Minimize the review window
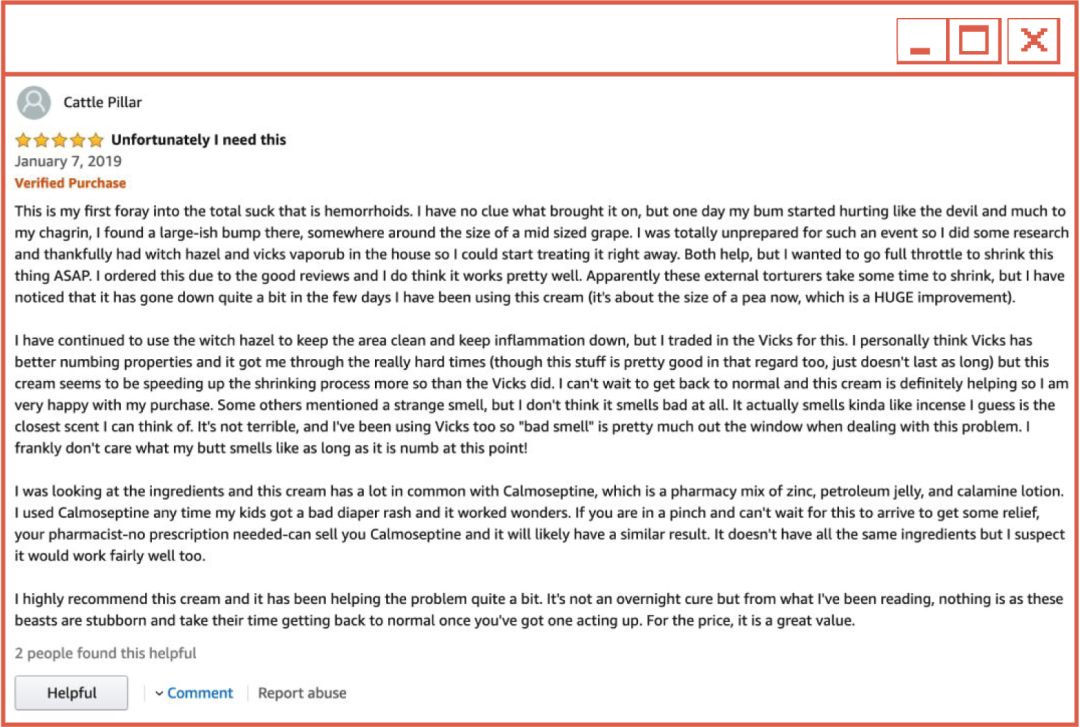This screenshot has height=727, width=1080. click(x=921, y=42)
